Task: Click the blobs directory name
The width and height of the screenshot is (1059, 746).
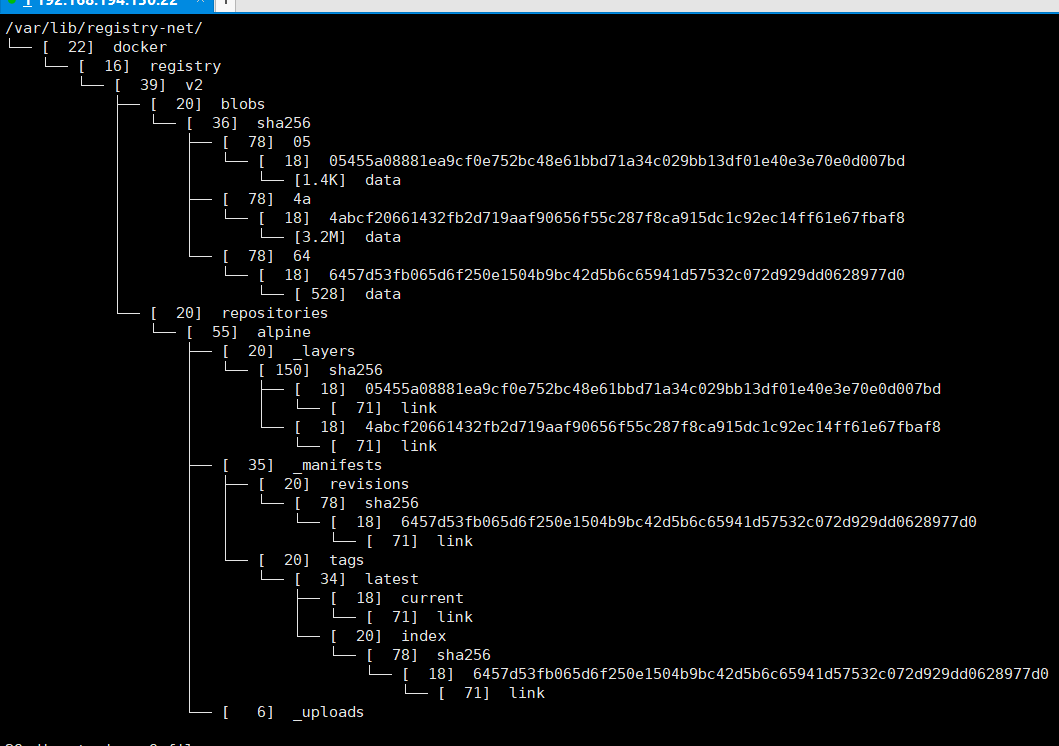Action: click(x=242, y=104)
